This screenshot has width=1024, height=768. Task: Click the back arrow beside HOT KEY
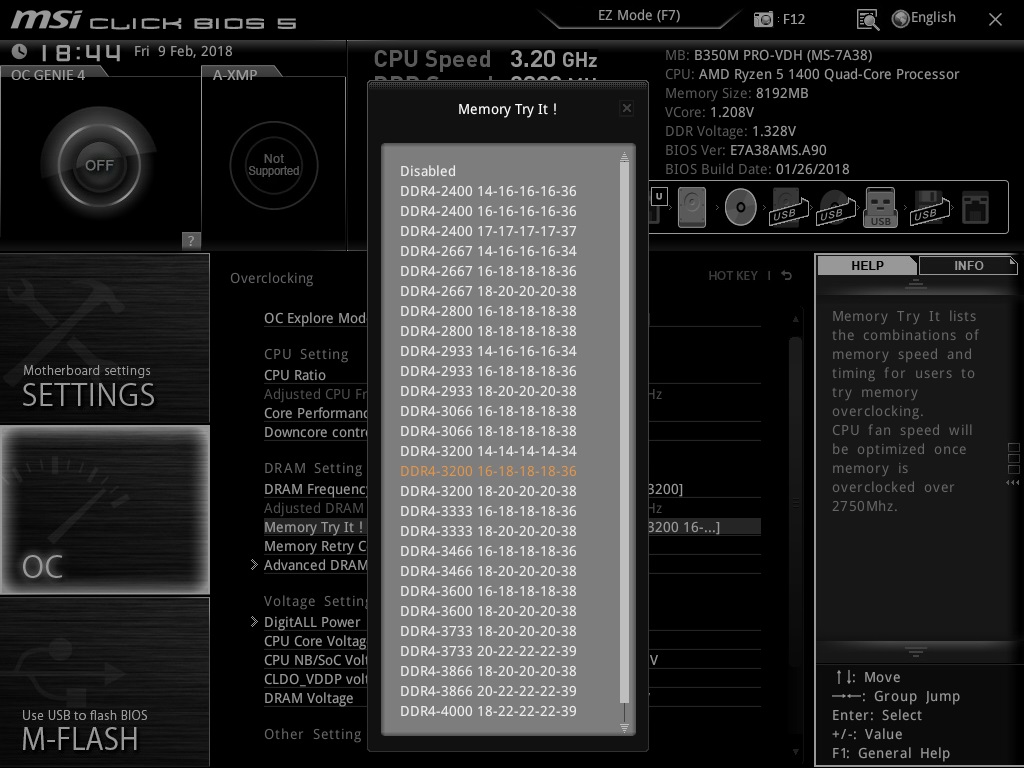[786, 276]
